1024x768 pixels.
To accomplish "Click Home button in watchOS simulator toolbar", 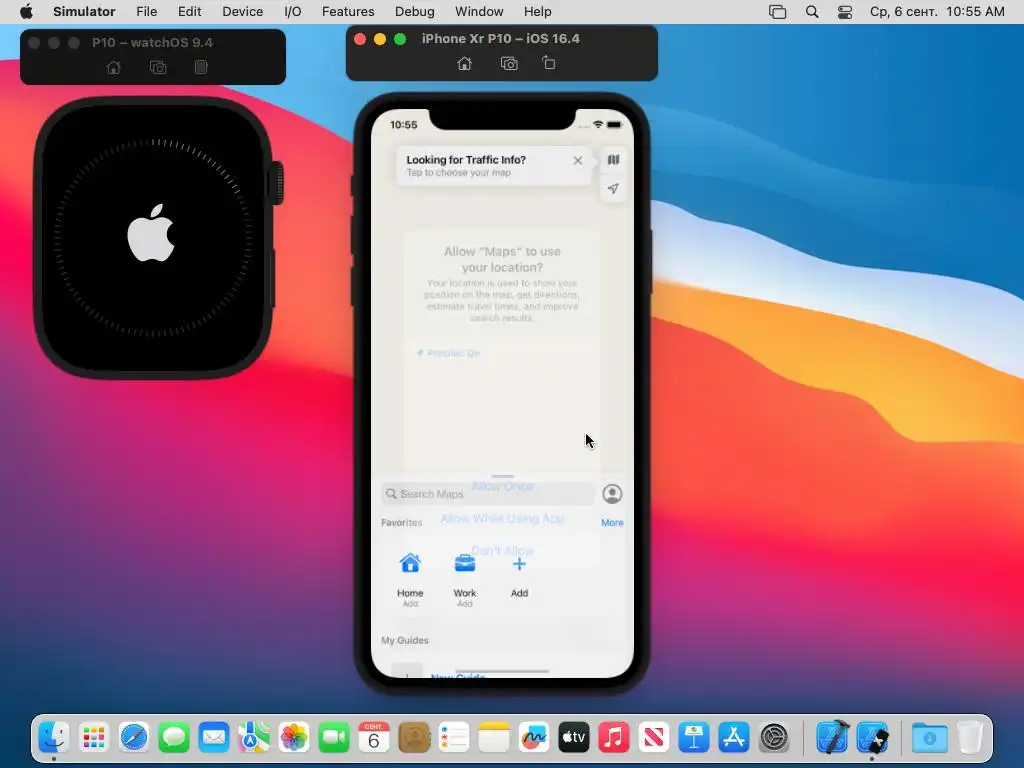I will (114, 67).
